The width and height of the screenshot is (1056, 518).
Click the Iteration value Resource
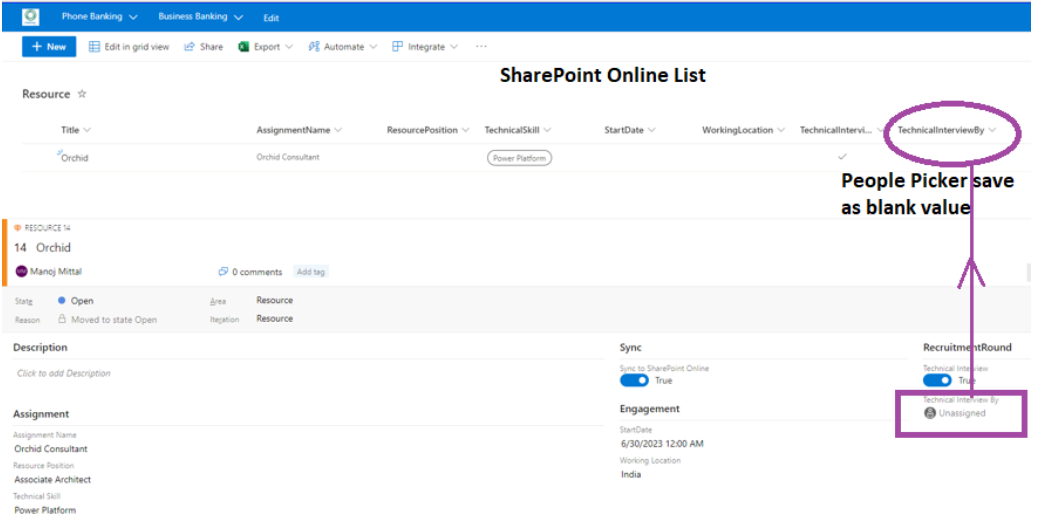pyautogui.click(x=274, y=319)
